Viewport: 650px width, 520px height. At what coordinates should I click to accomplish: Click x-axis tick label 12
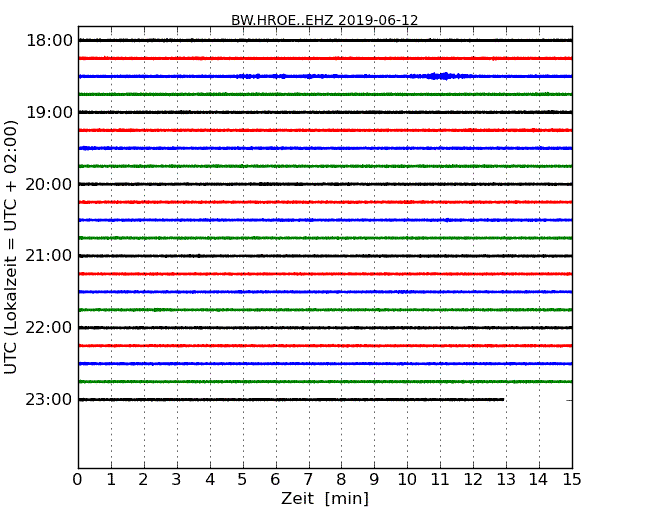pos(473,480)
